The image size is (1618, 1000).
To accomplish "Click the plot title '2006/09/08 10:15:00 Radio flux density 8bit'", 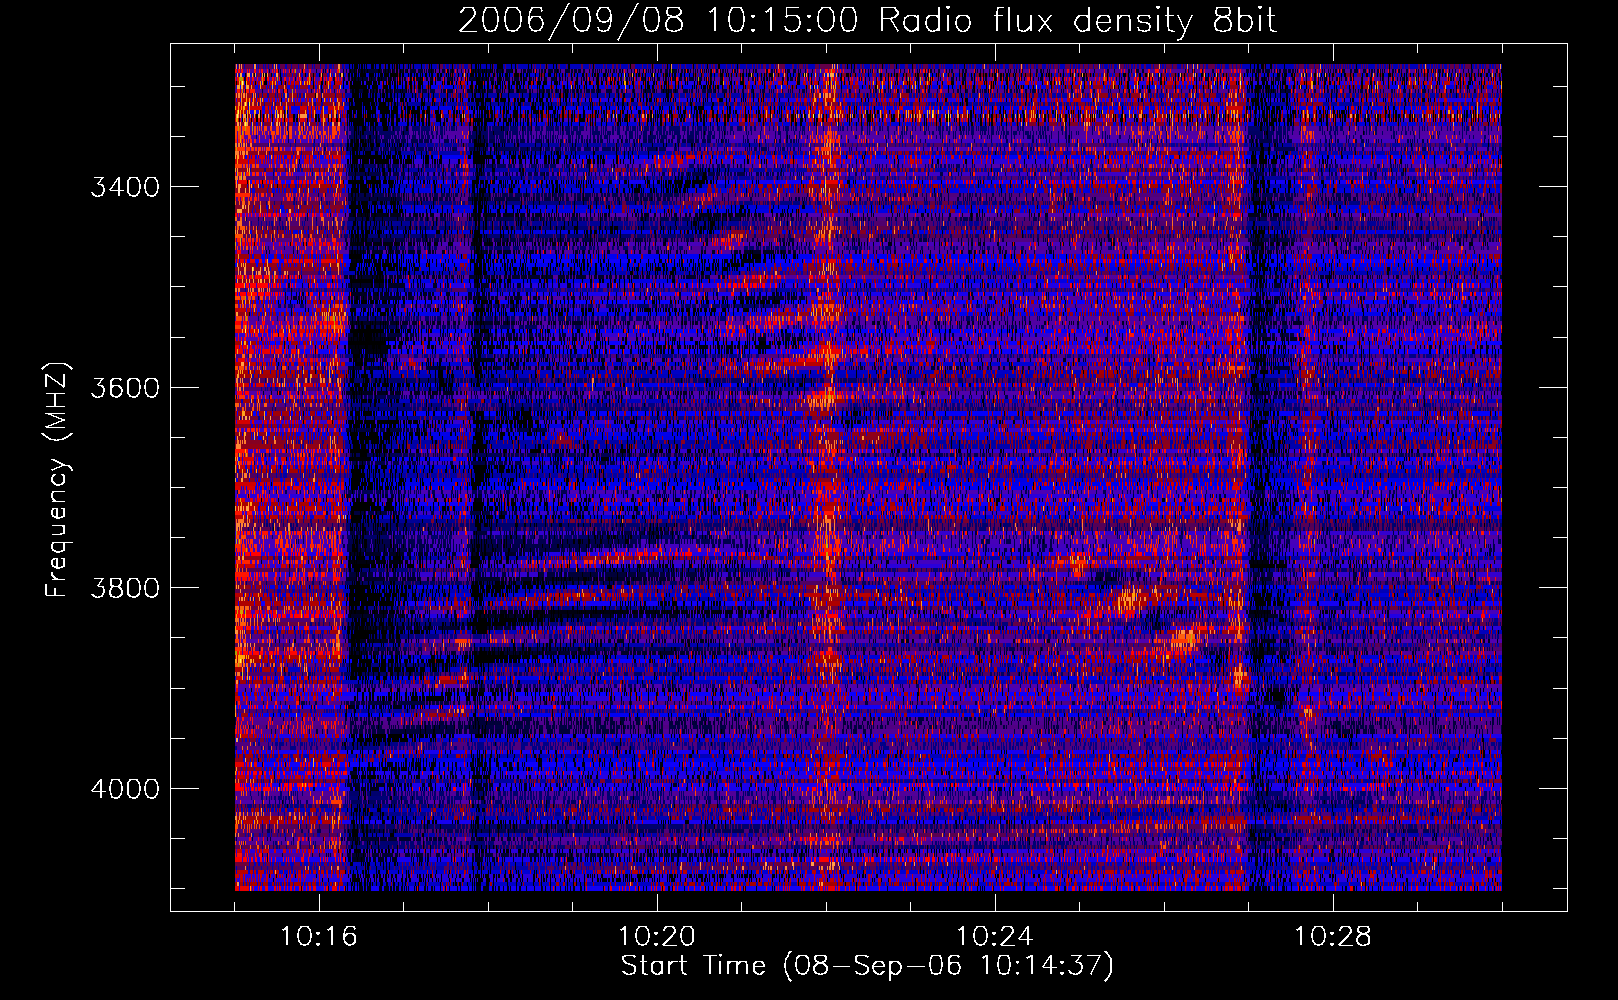I will pyautogui.click(x=867, y=20).
